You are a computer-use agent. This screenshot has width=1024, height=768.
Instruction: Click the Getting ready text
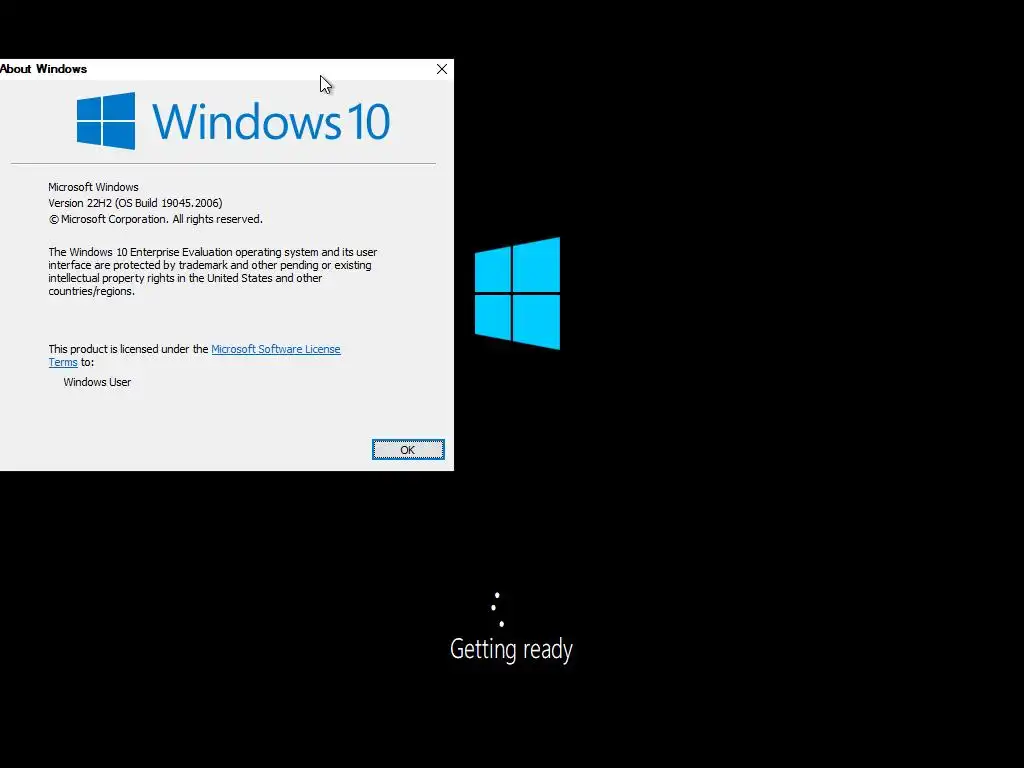click(x=511, y=649)
